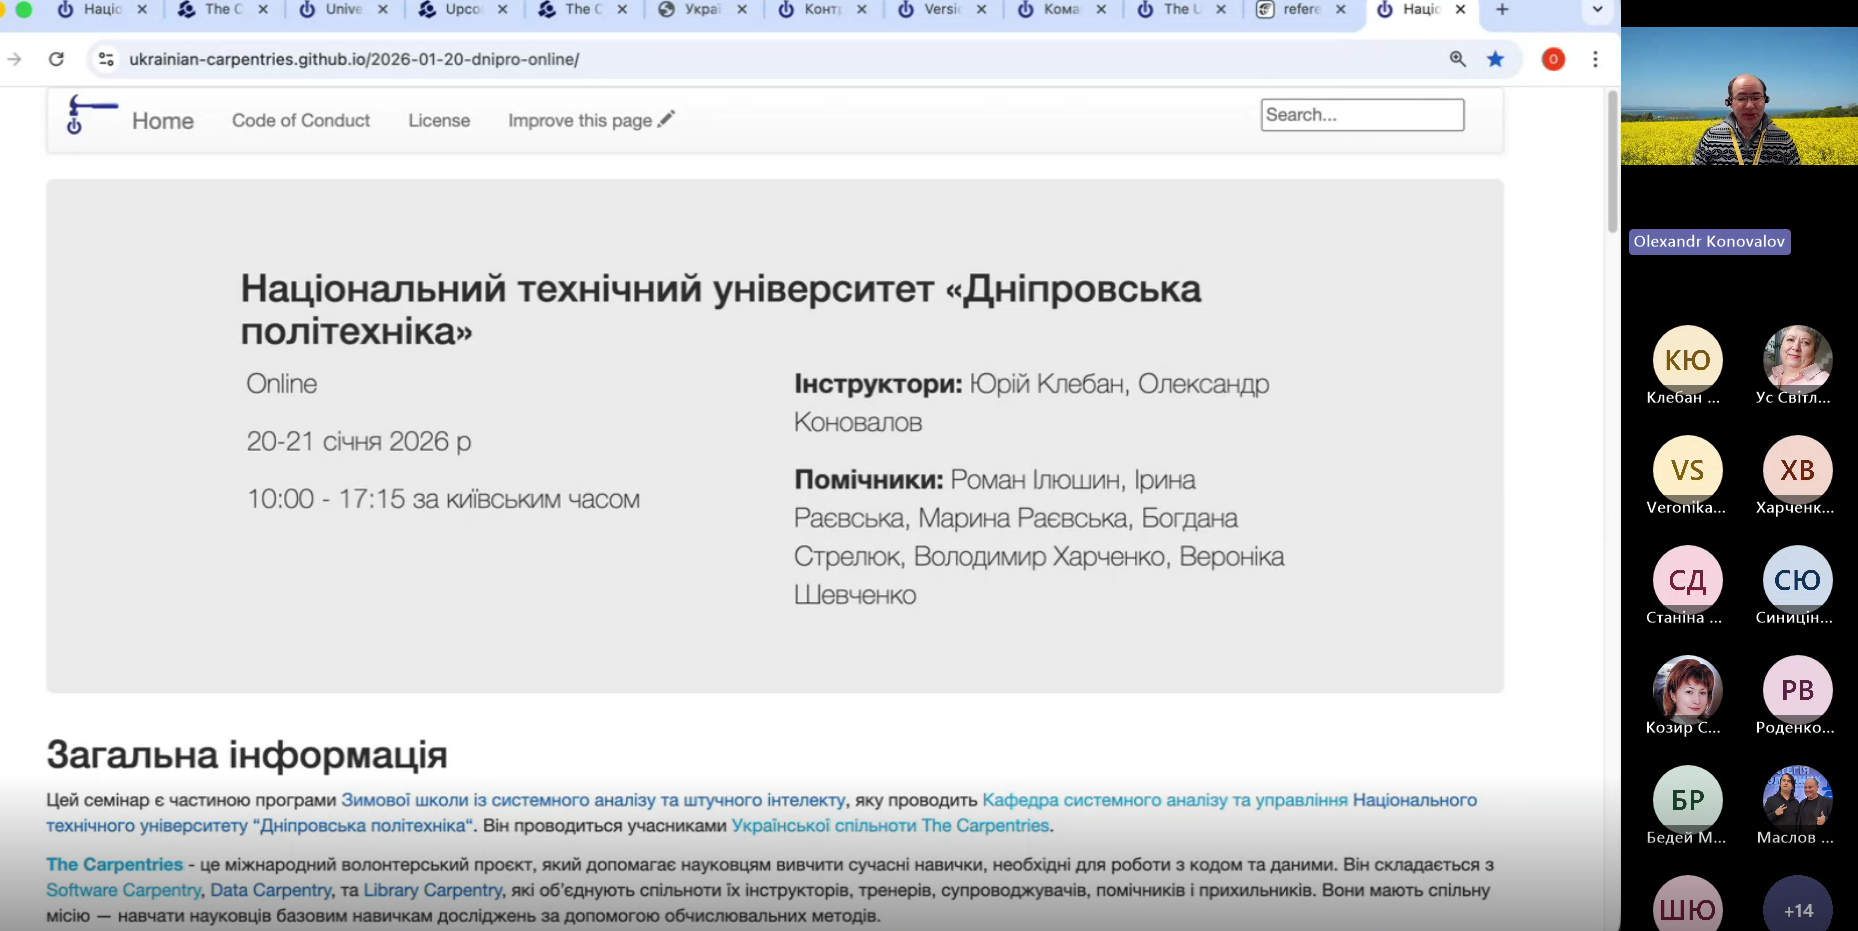Close the 'refere' browser tab
1858x931 pixels.
coord(1340,10)
